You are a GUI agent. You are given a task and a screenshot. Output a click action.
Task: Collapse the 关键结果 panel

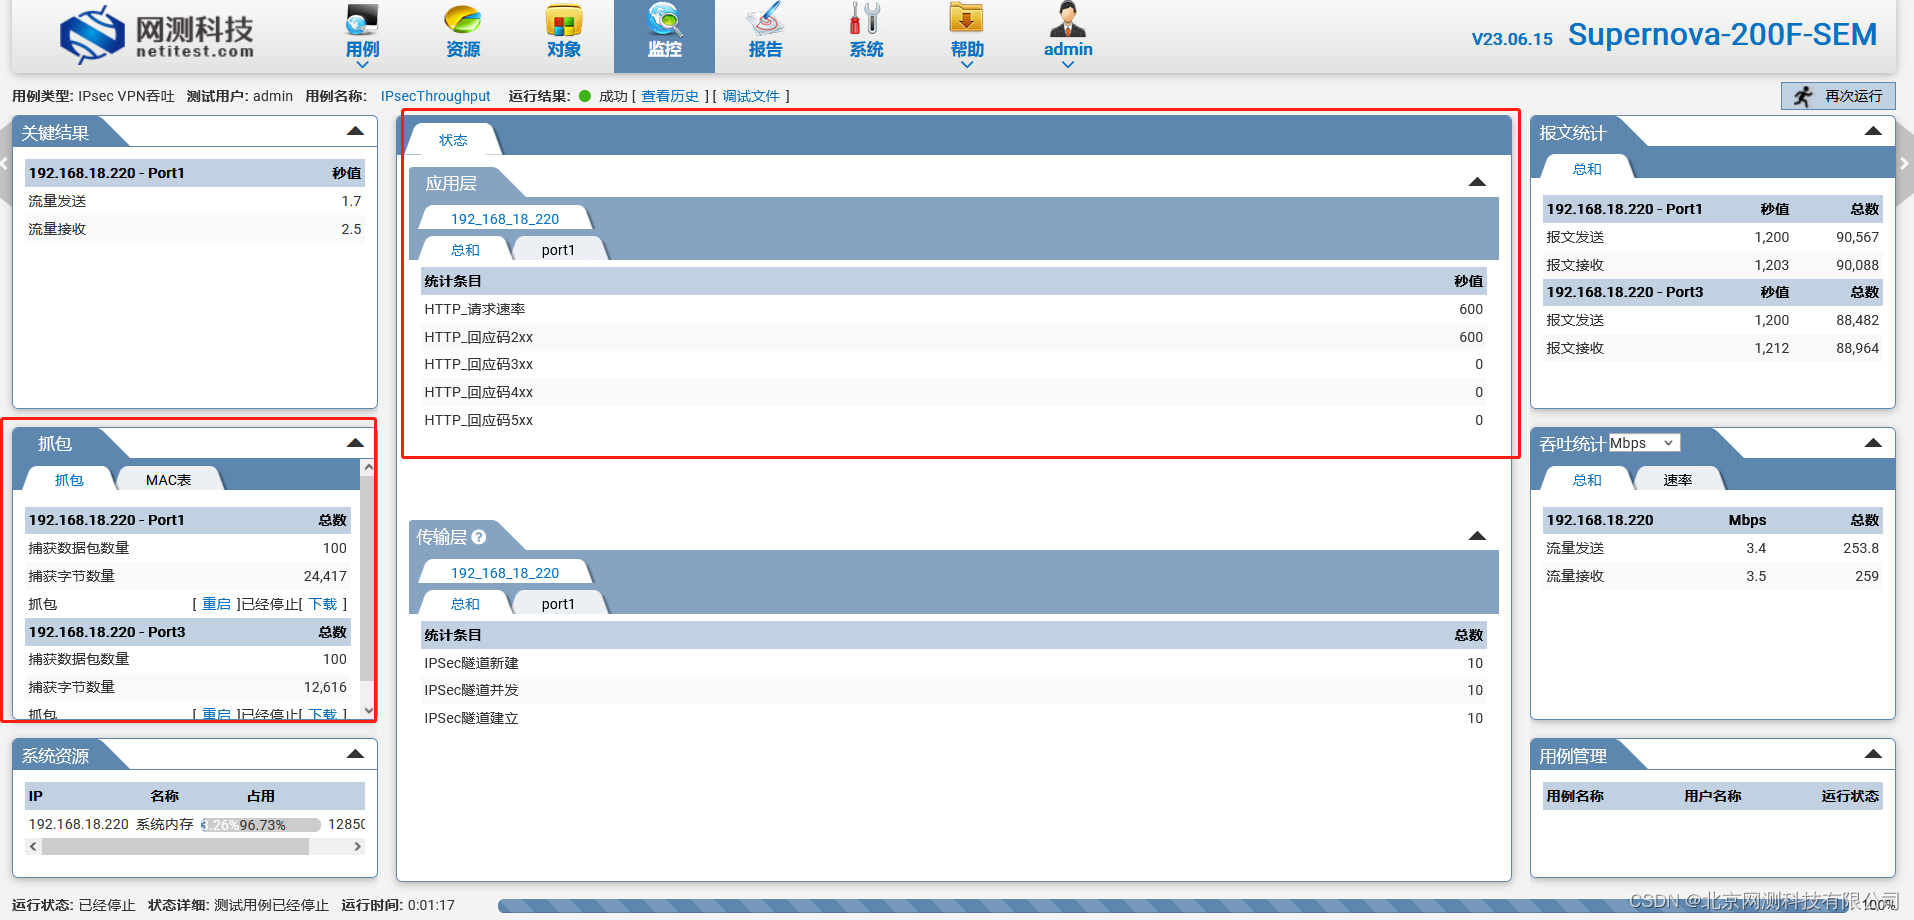point(355,131)
